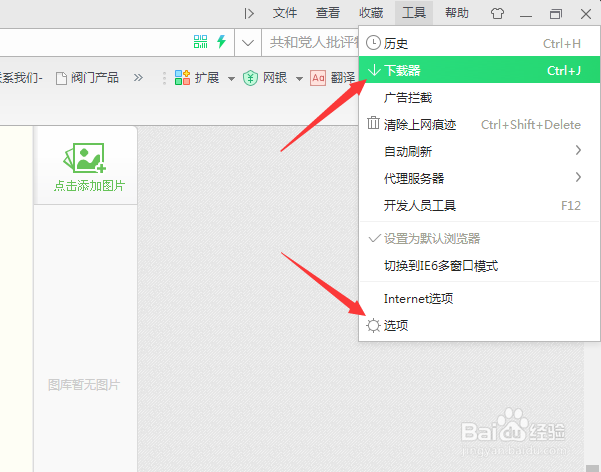Viewport: 601px width, 472px height.
Task: Toggle 设置为默认浏览器 check item
Action: coord(479,238)
